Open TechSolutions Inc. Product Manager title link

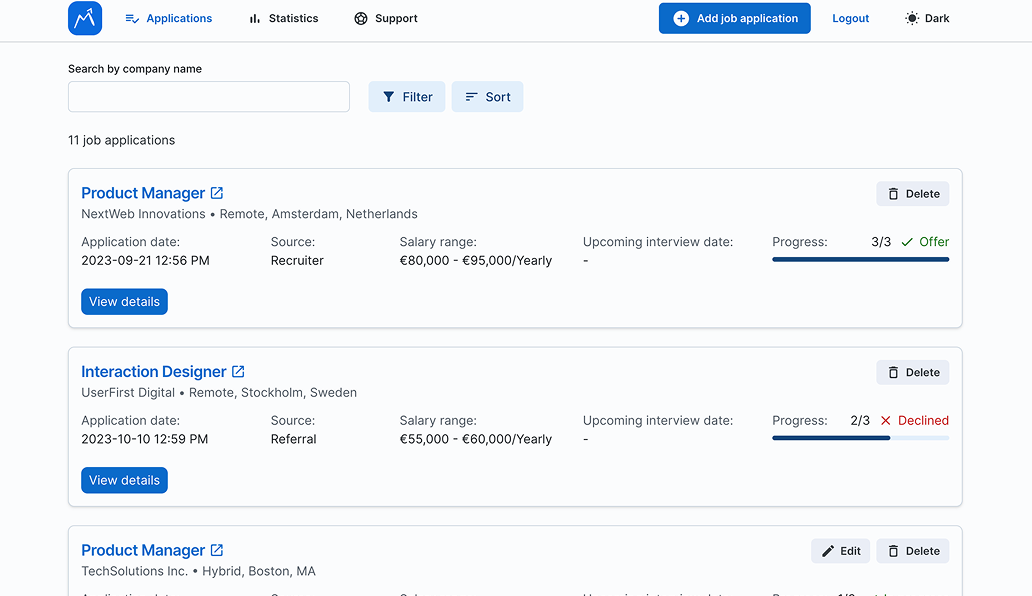coord(143,550)
